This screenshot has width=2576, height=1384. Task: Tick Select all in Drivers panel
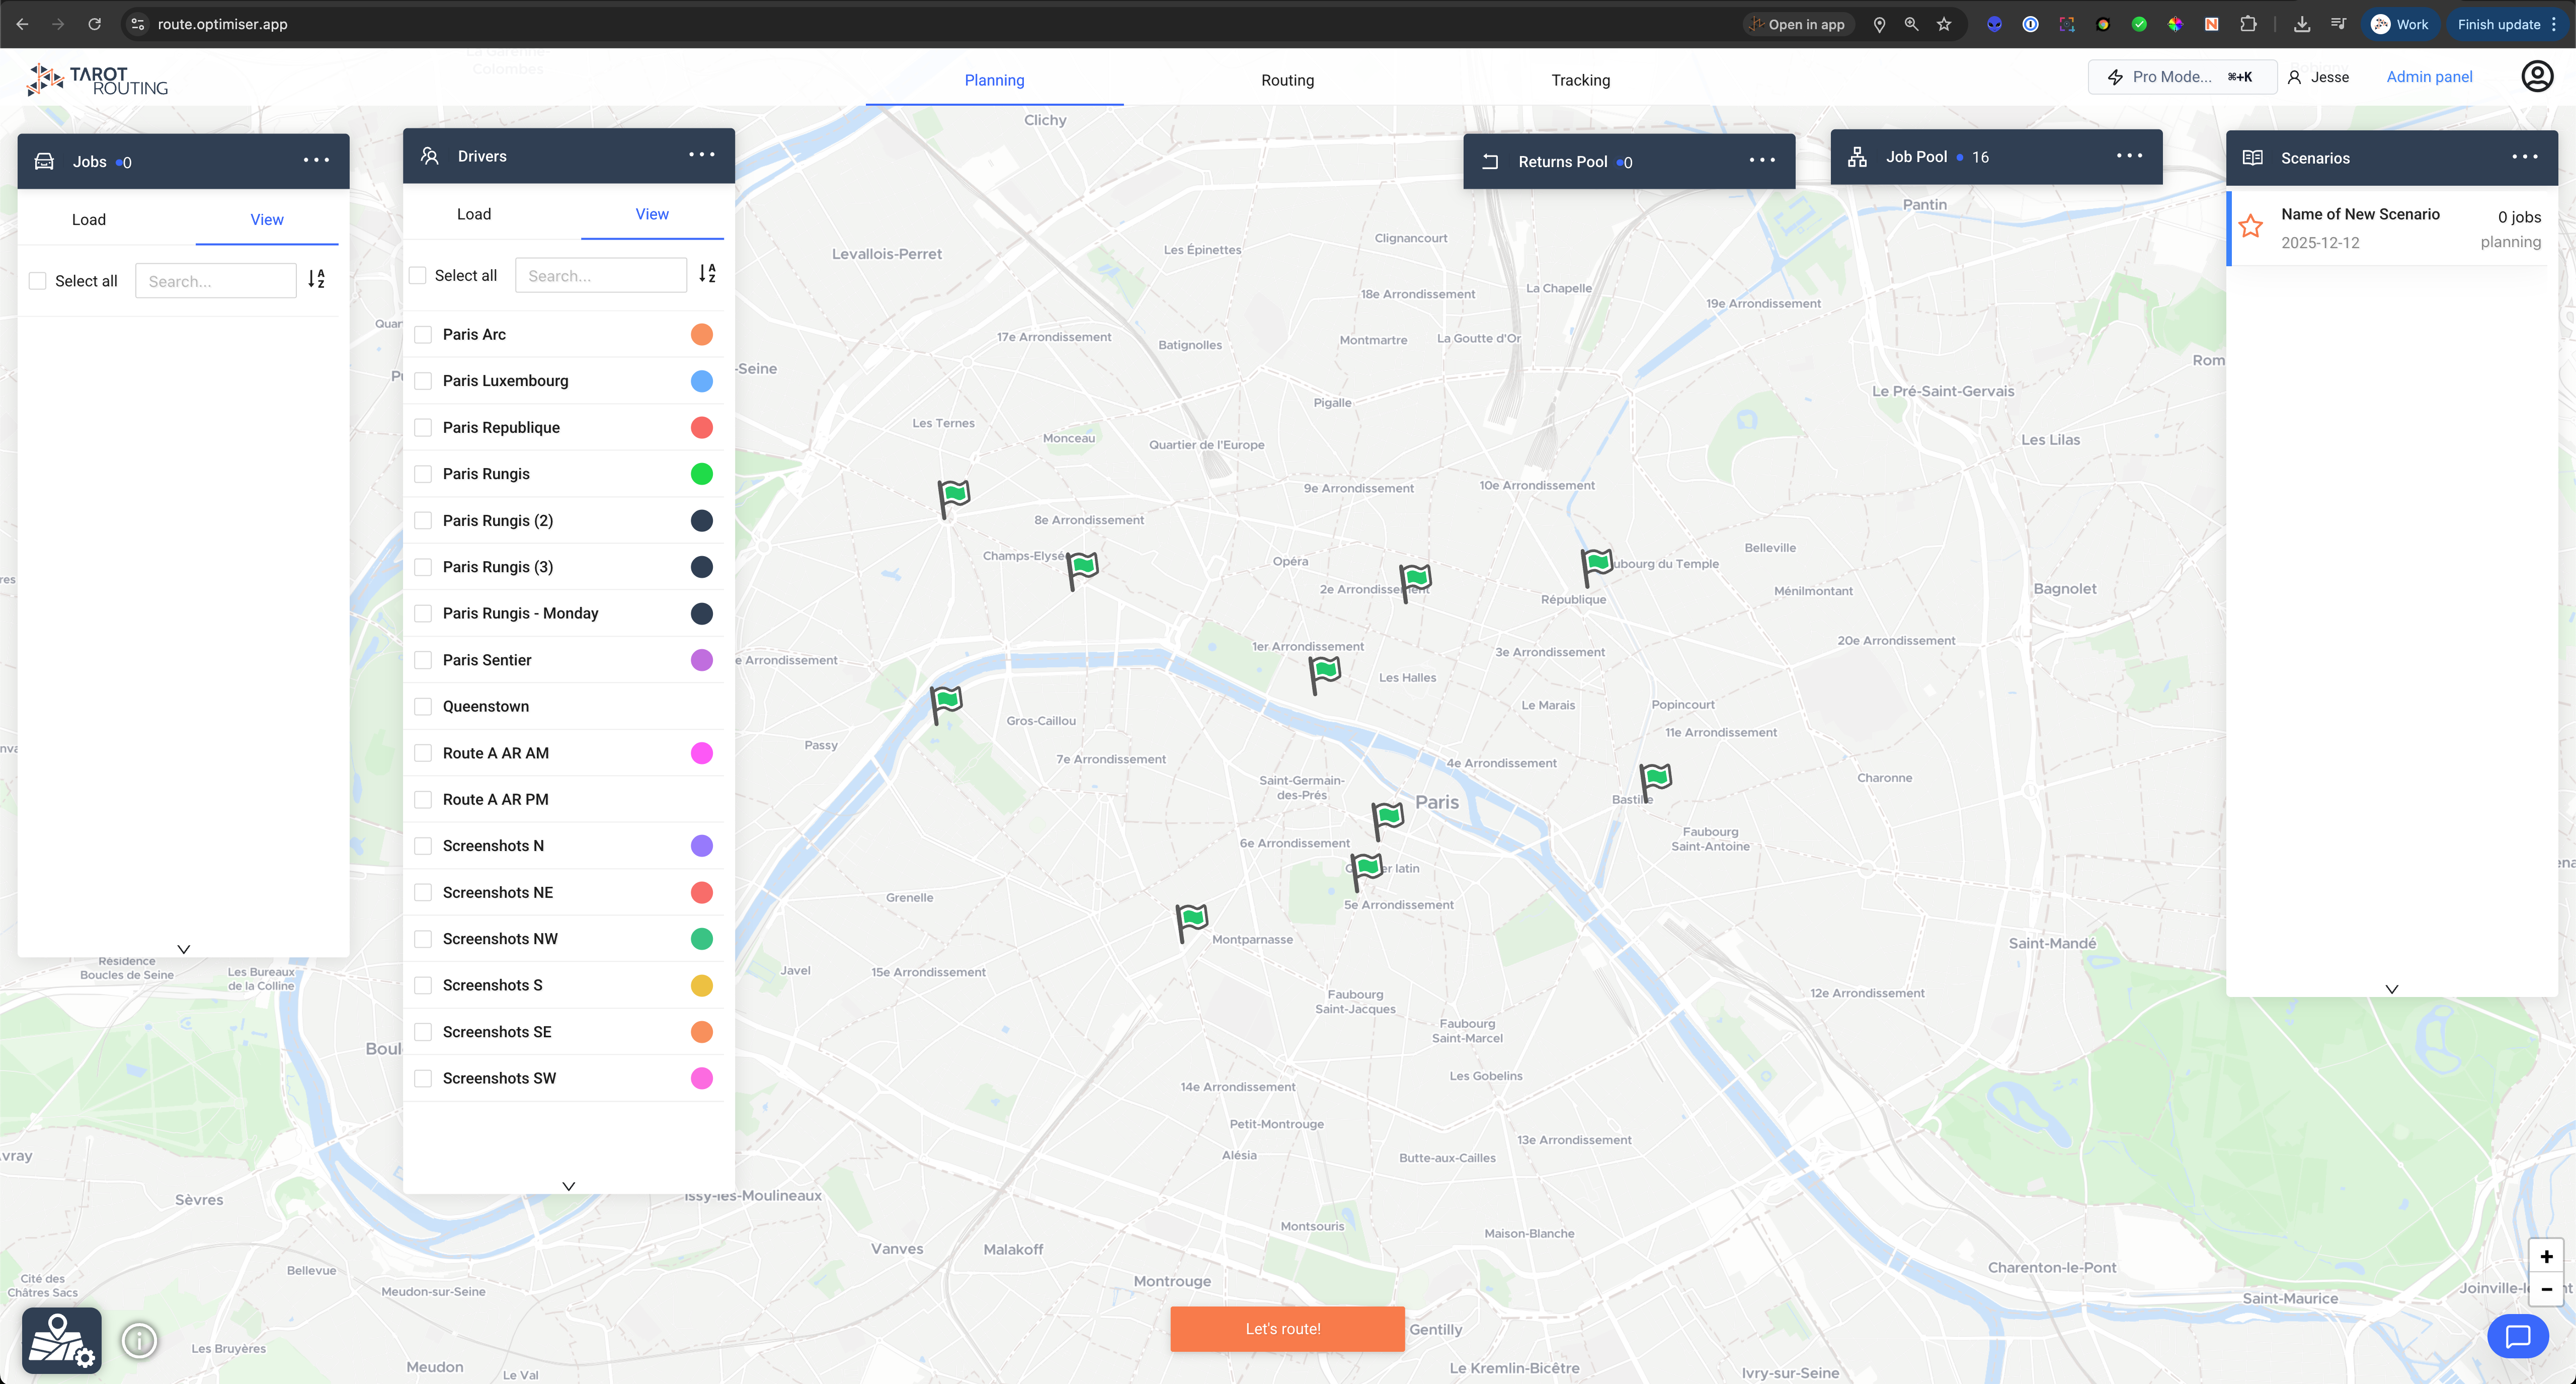pyautogui.click(x=418, y=275)
